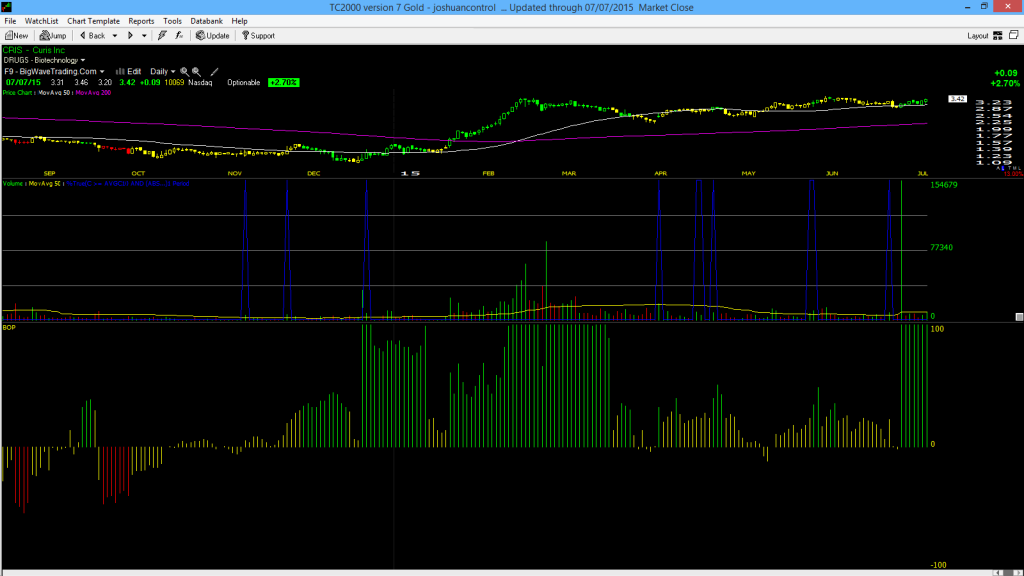Open the File menu
The image size is (1024, 576).
[x=10, y=21]
